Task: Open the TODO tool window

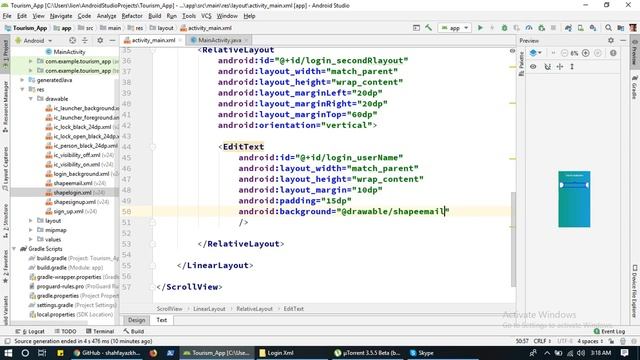Action: [x=65, y=331]
